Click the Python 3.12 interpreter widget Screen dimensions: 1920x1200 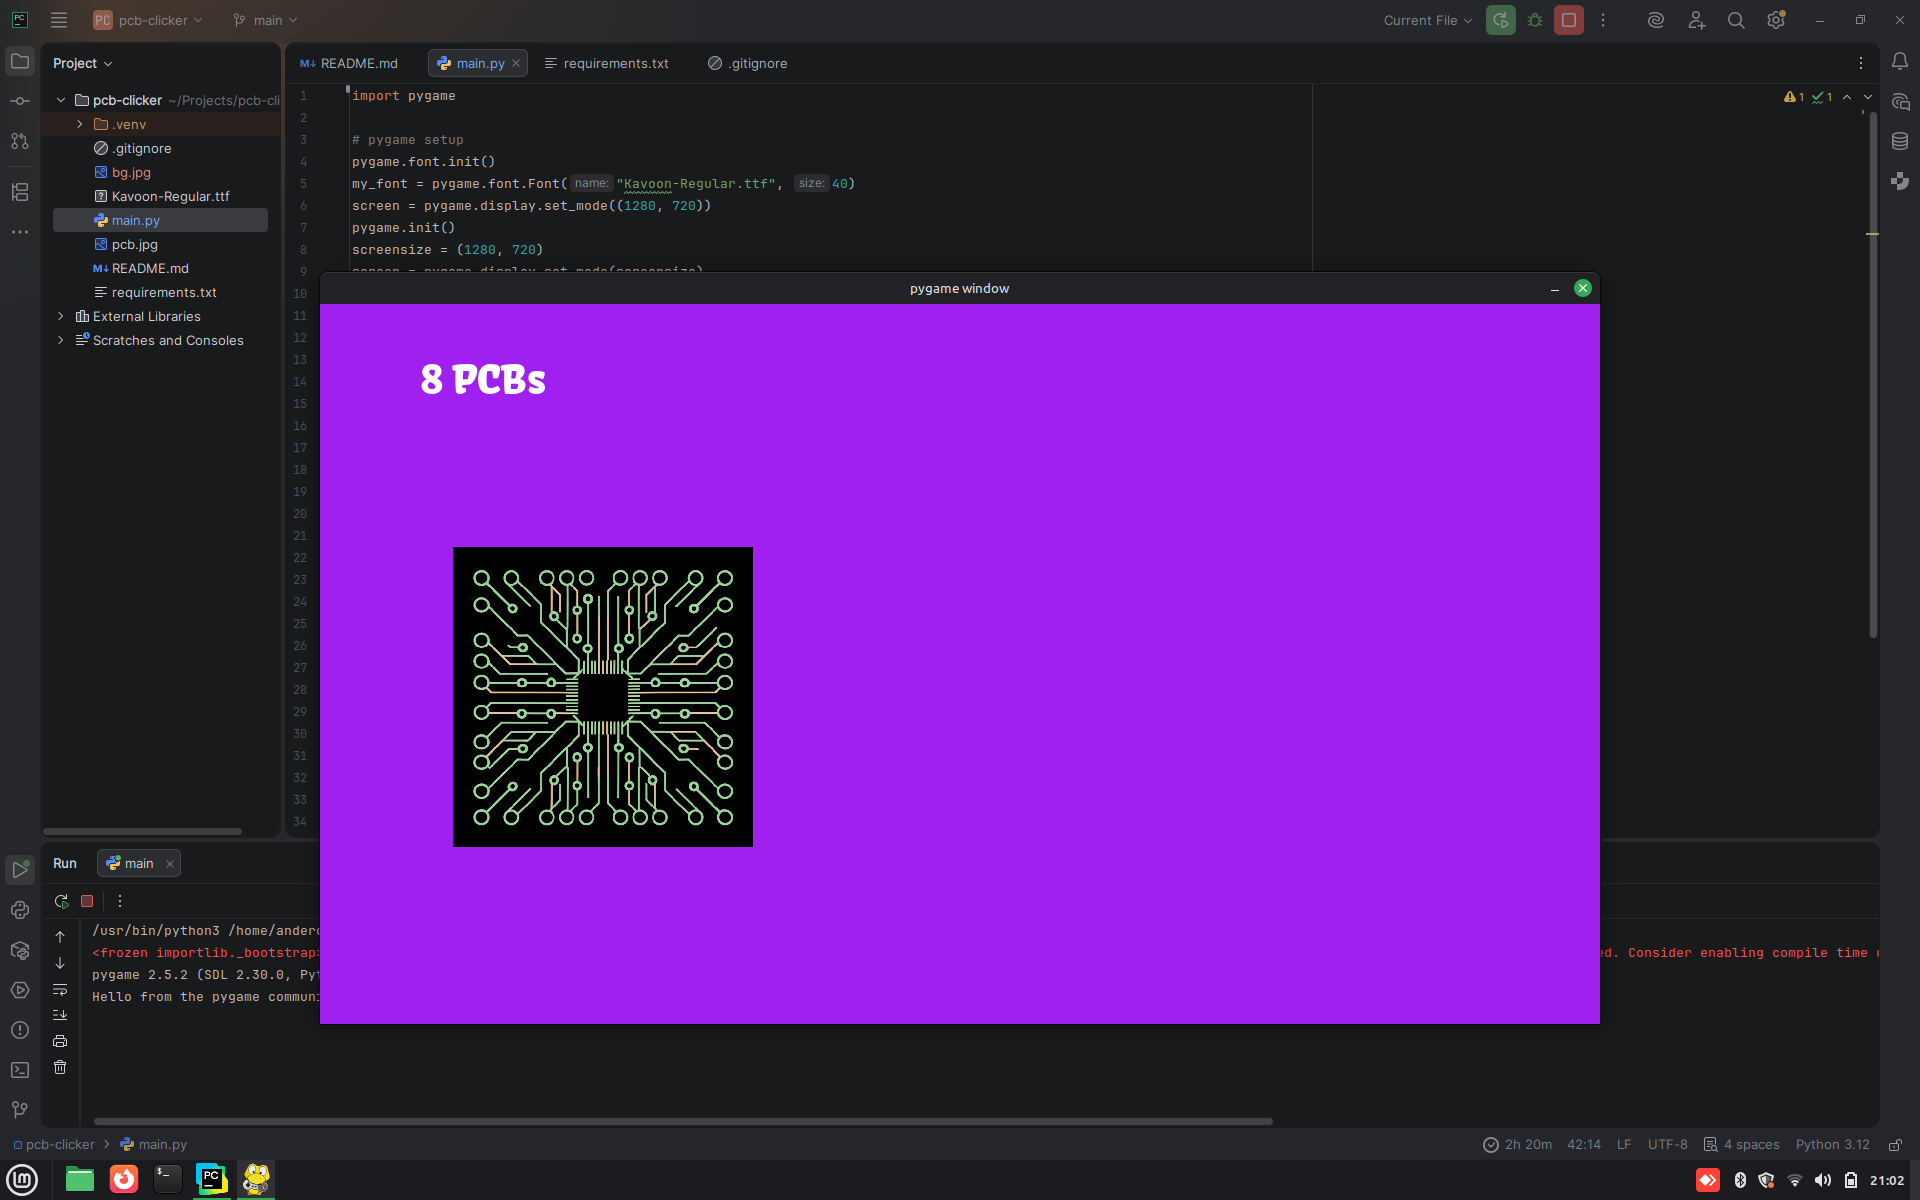[x=1832, y=1145]
